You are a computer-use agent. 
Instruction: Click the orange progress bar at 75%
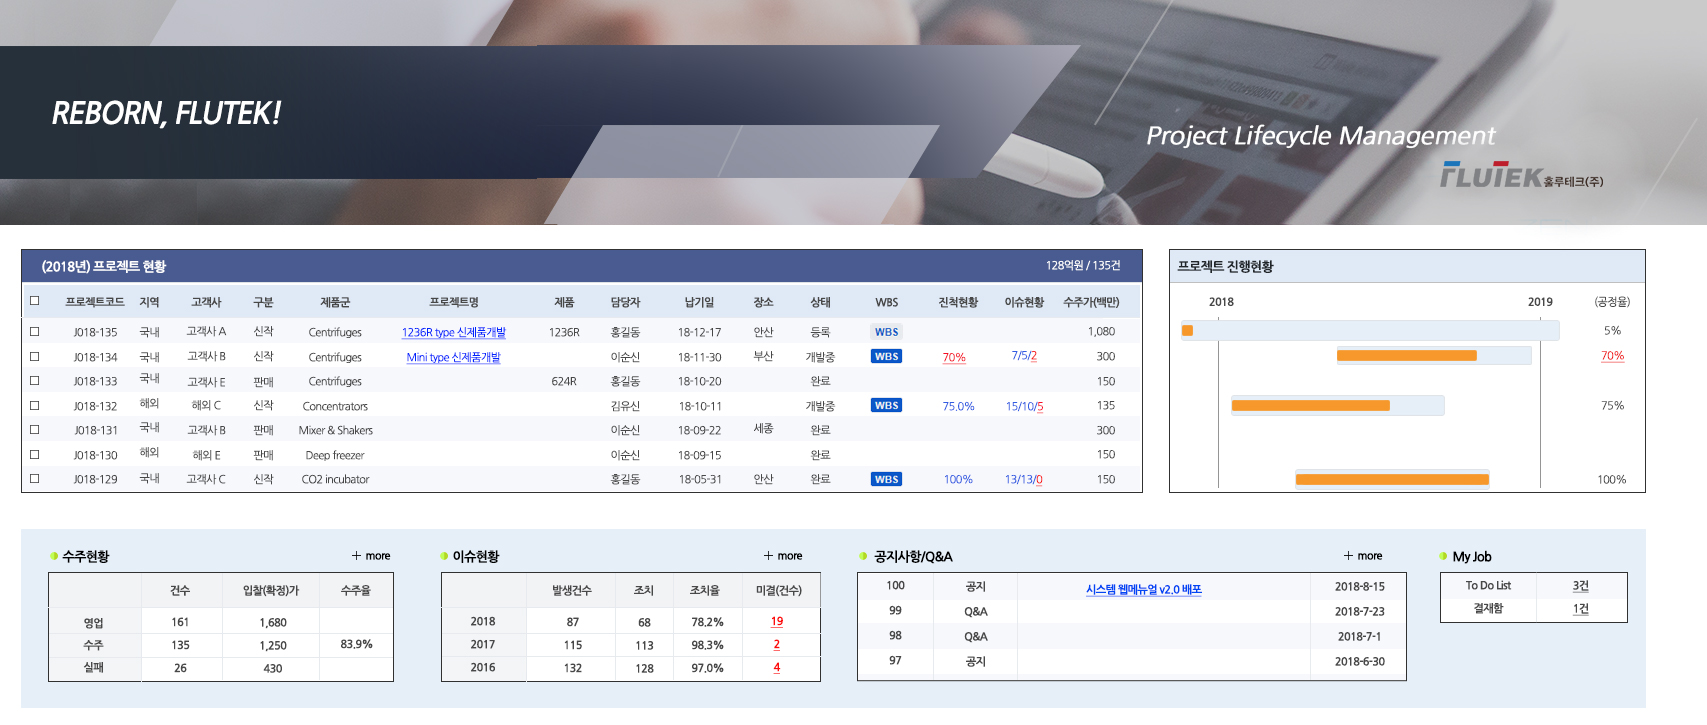click(1310, 405)
